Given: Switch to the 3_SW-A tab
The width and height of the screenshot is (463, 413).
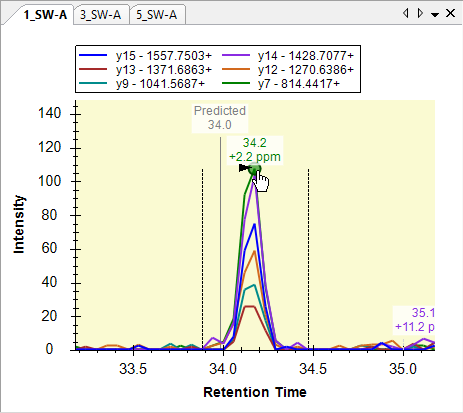Looking at the screenshot, I should (x=100, y=15).
